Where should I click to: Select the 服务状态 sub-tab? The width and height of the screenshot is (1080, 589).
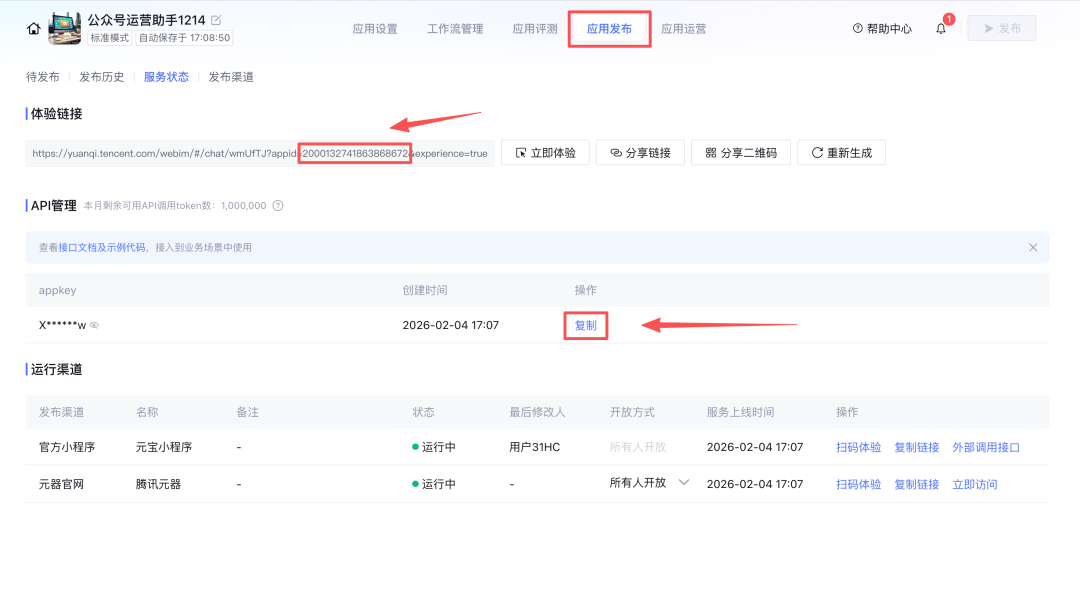[x=166, y=77]
